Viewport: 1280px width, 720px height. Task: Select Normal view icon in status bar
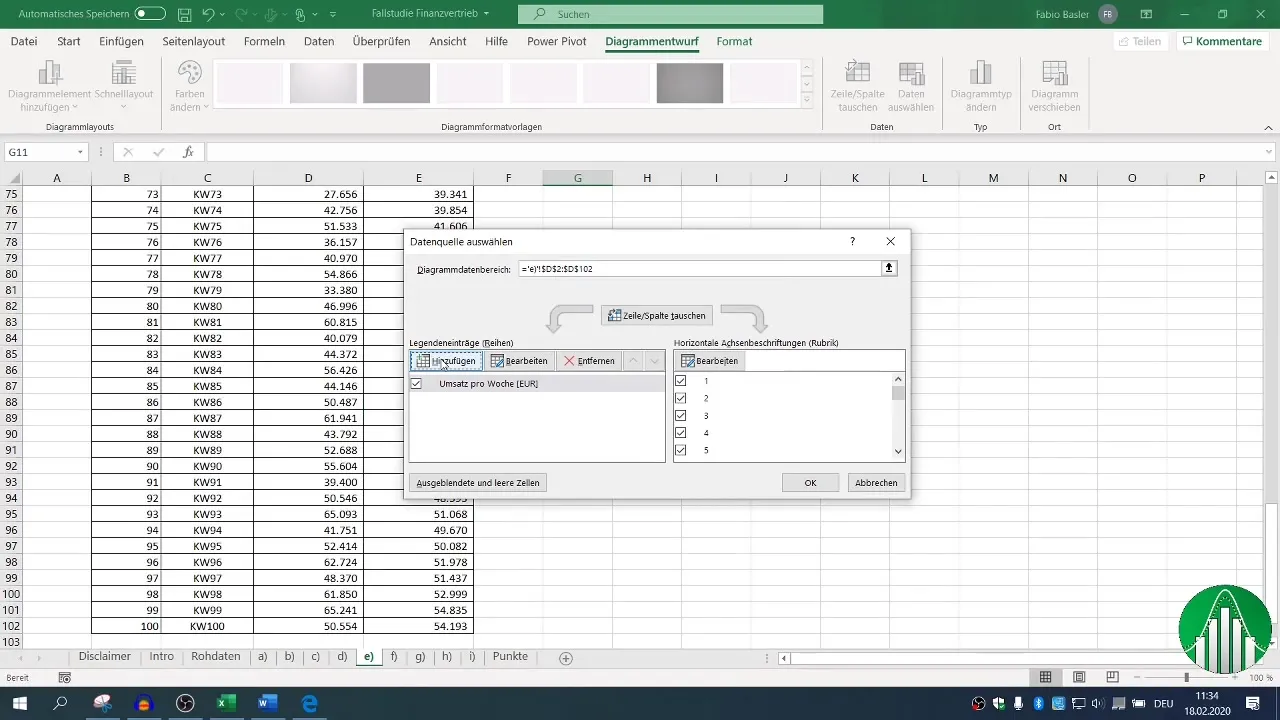click(x=1045, y=677)
